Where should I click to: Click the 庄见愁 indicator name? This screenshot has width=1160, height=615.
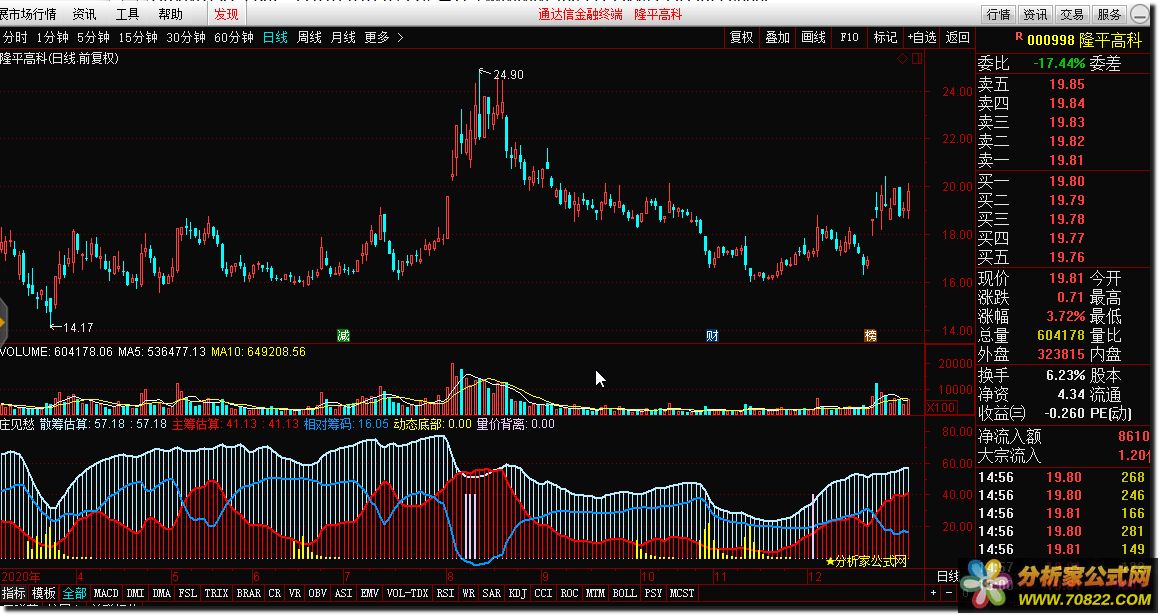pyautogui.click(x=17, y=424)
